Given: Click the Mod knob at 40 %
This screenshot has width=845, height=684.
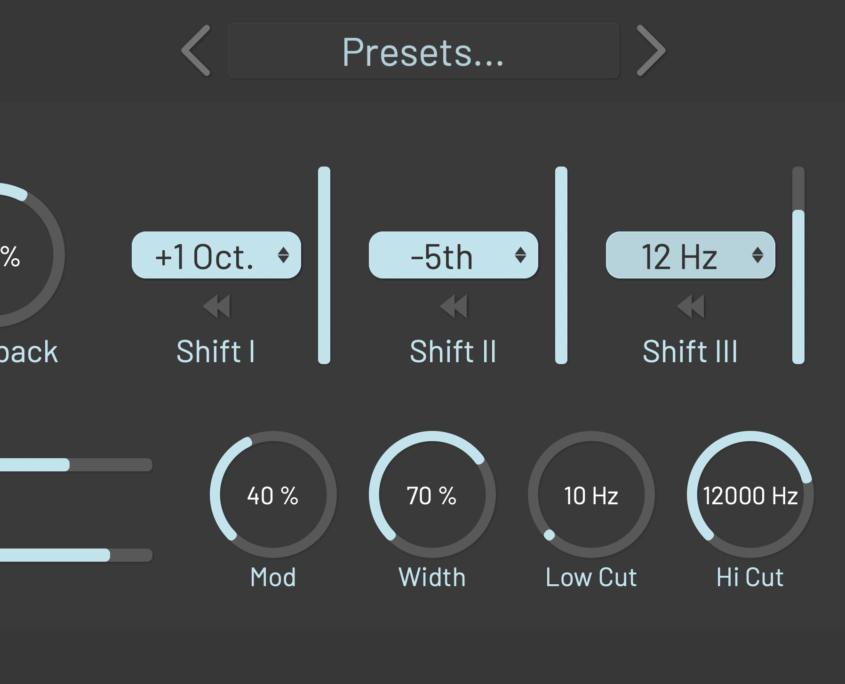Looking at the screenshot, I should click(x=273, y=495).
